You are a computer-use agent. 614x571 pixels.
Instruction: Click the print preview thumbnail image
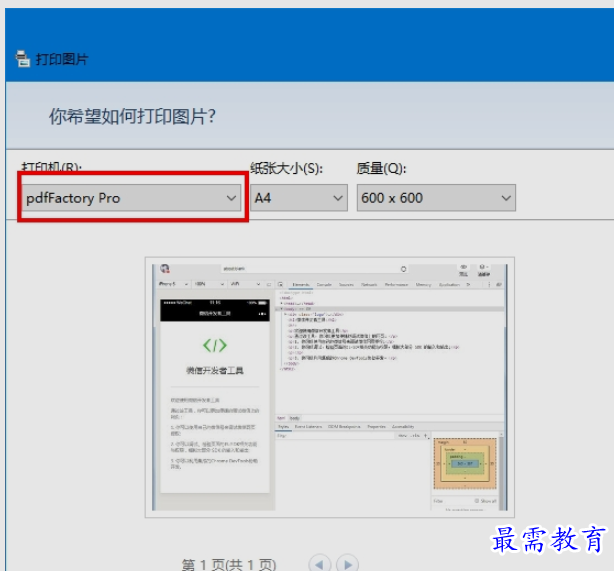pyautogui.click(x=330, y=387)
